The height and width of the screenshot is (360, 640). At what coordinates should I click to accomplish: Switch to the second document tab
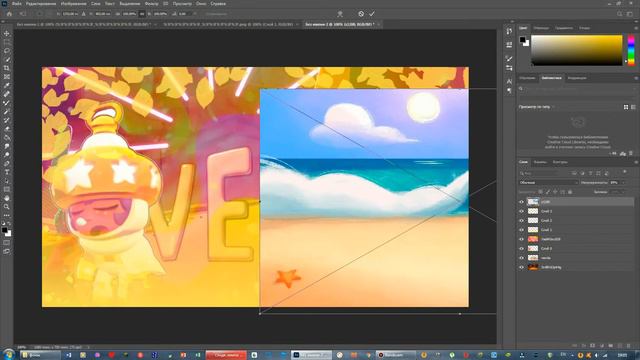228,24
